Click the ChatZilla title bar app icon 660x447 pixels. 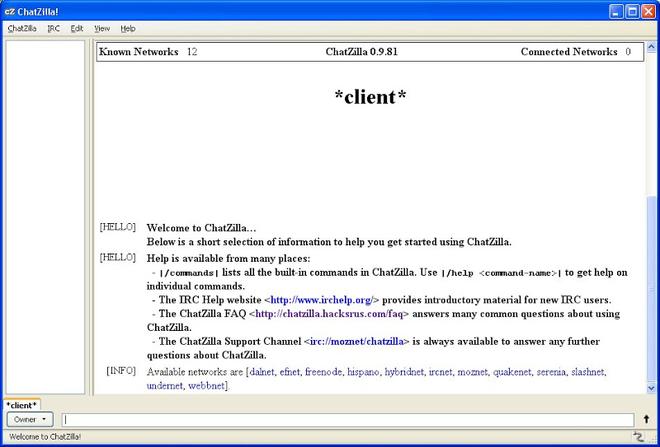tap(9, 12)
